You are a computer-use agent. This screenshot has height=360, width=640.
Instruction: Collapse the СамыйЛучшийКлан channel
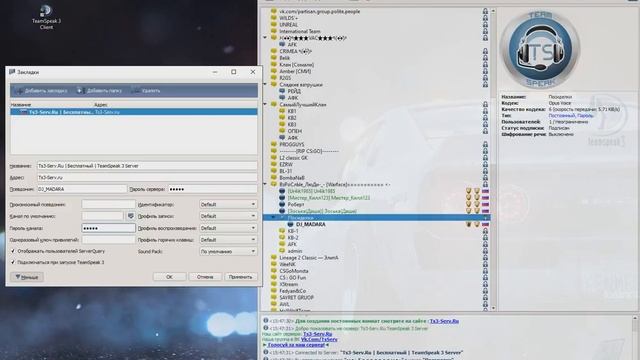(x=265, y=104)
